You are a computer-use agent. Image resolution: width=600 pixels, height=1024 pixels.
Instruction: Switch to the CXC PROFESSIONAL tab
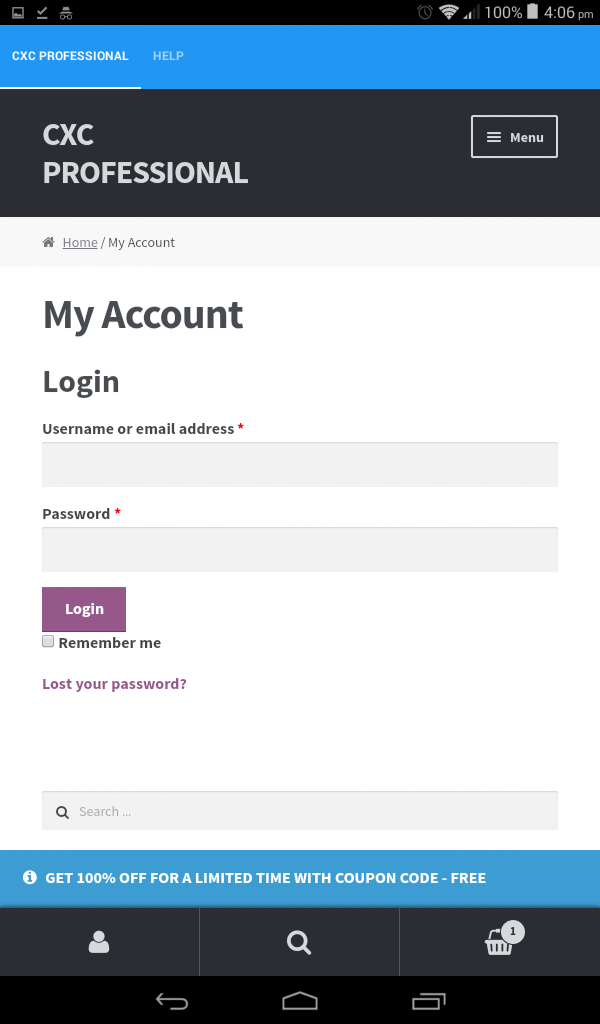click(x=70, y=56)
